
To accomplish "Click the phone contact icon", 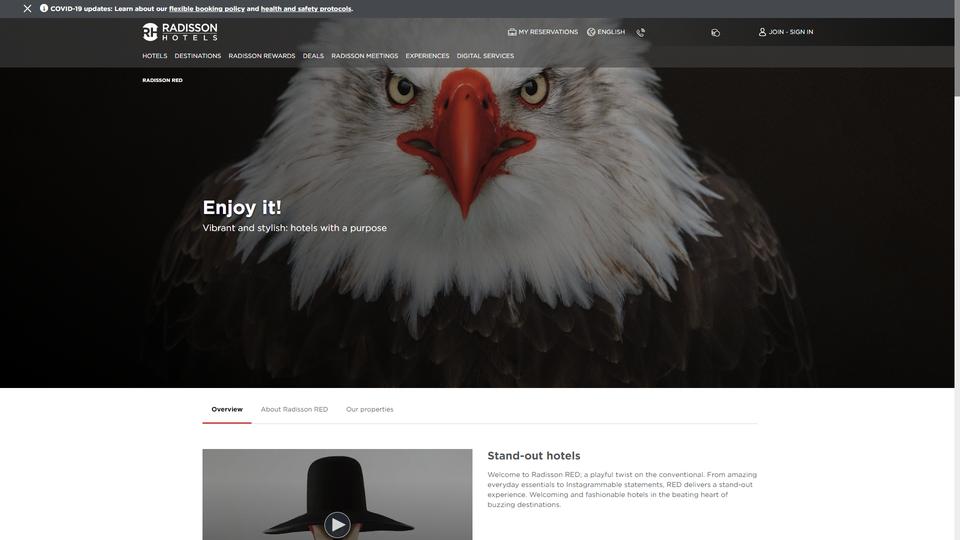I will tap(640, 32).
